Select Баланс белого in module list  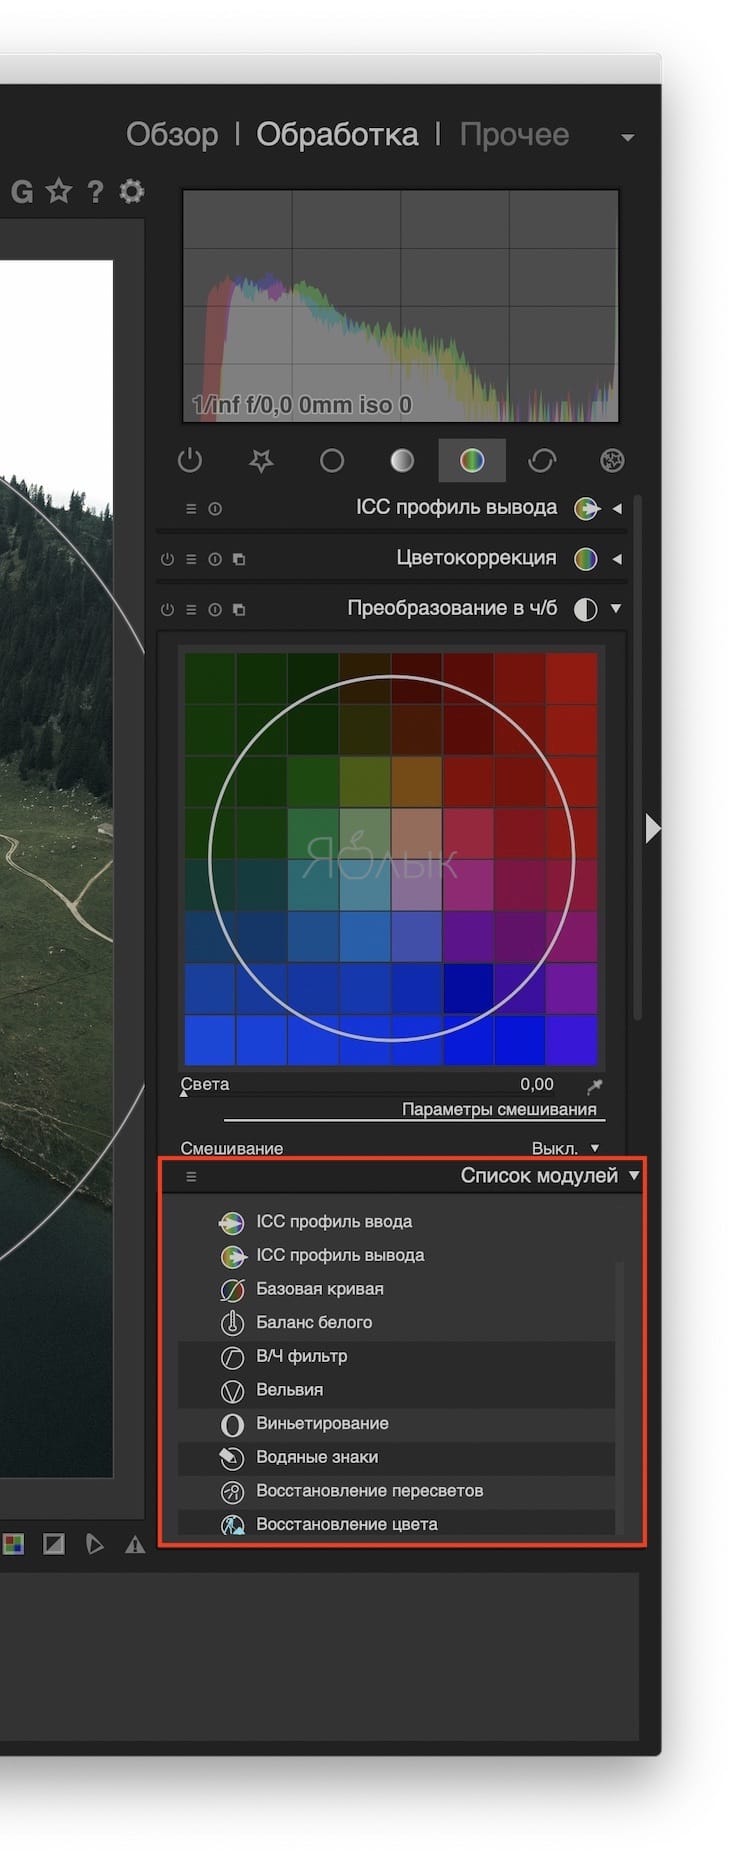pos(396,1323)
